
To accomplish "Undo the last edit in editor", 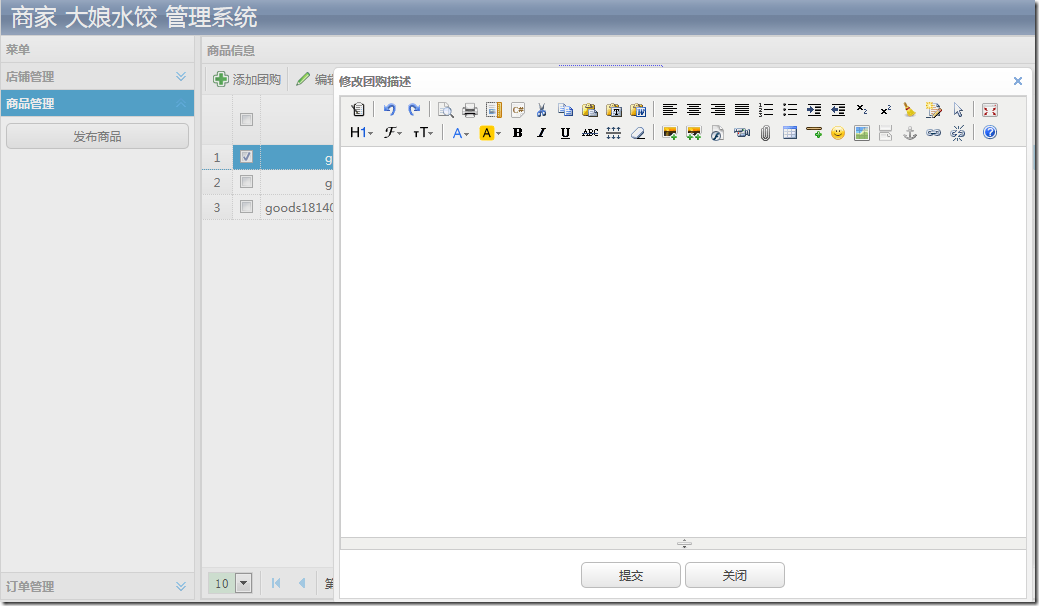I will pyautogui.click(x=390, y=110).
